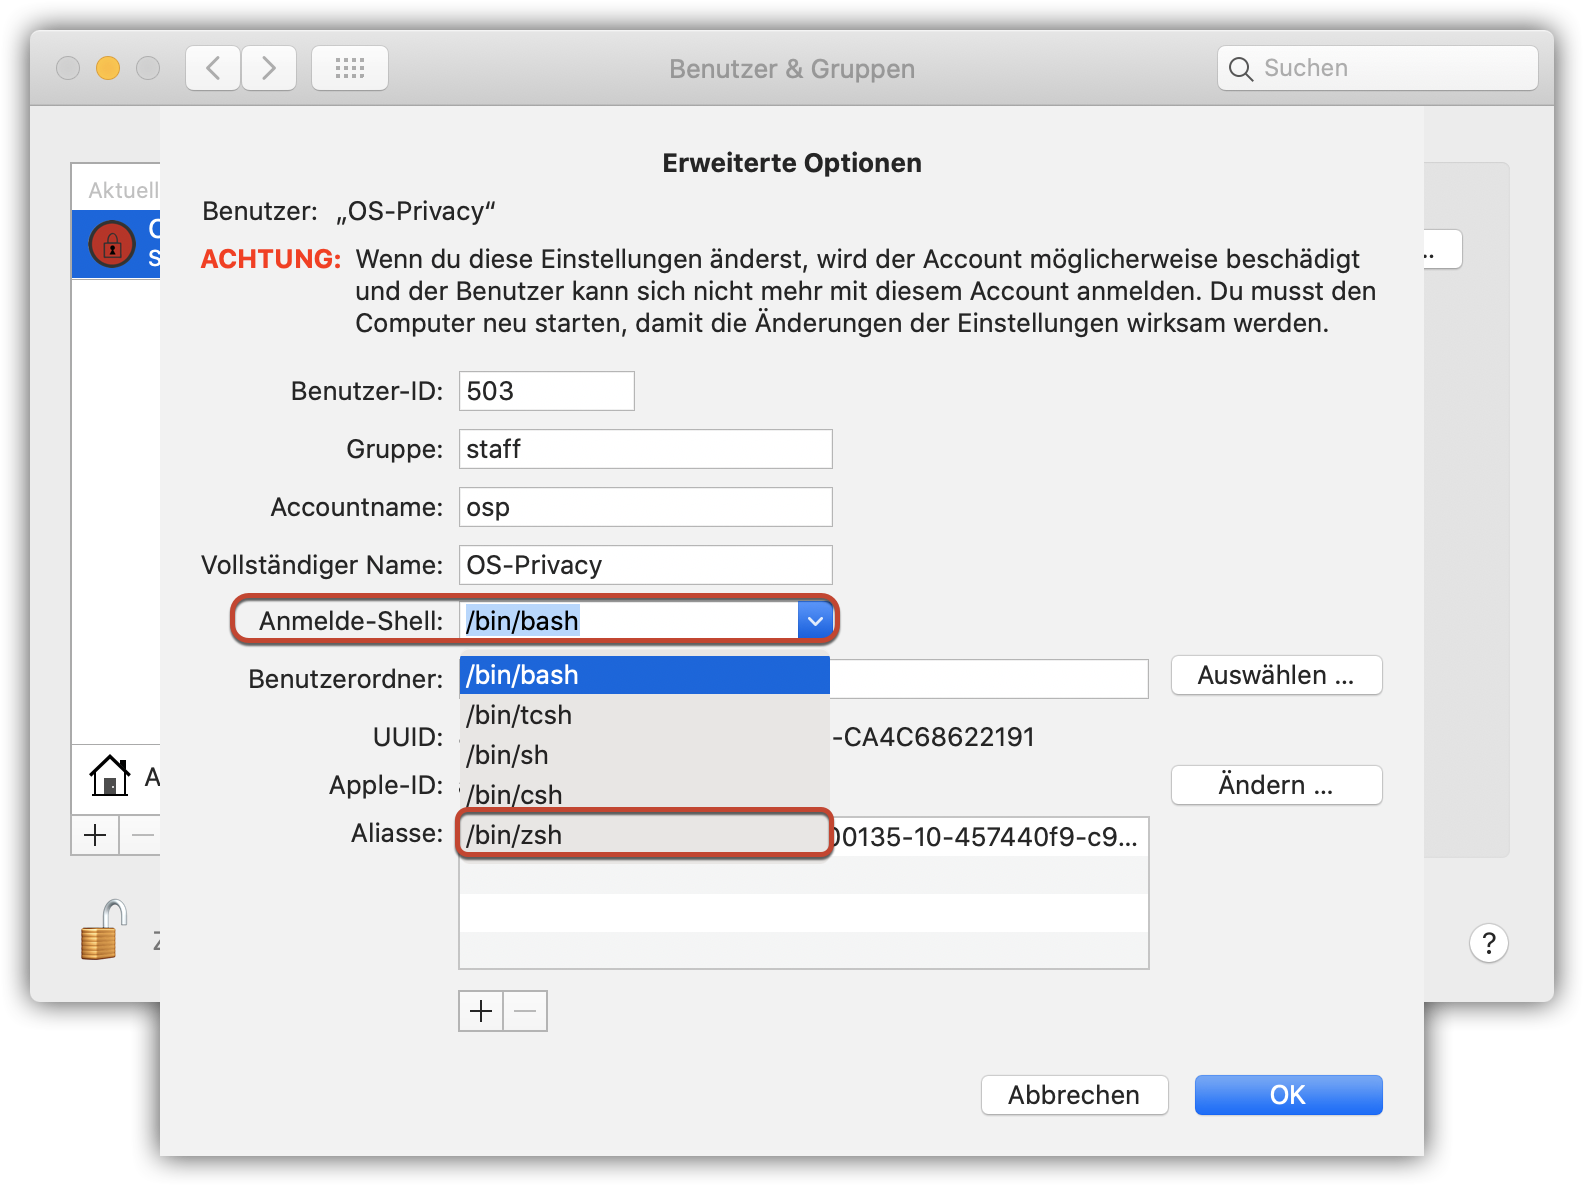
Task: Add user with plus button in sidebar
Action: pyautogui.click(x=95, y=835)
